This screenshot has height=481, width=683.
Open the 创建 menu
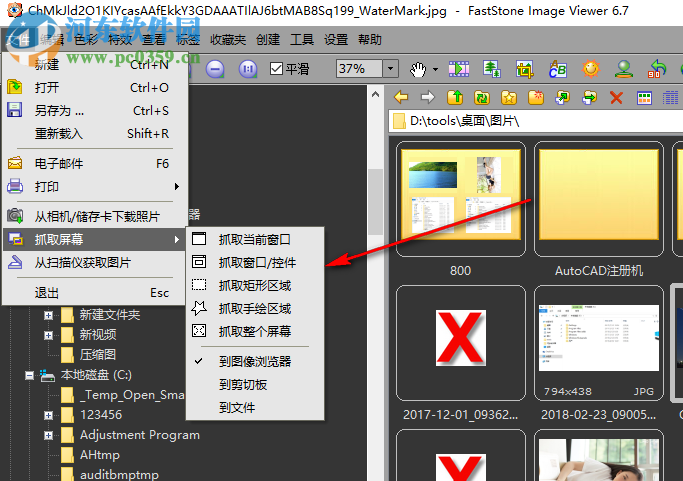pyautogui.click(x=268, y=40)
